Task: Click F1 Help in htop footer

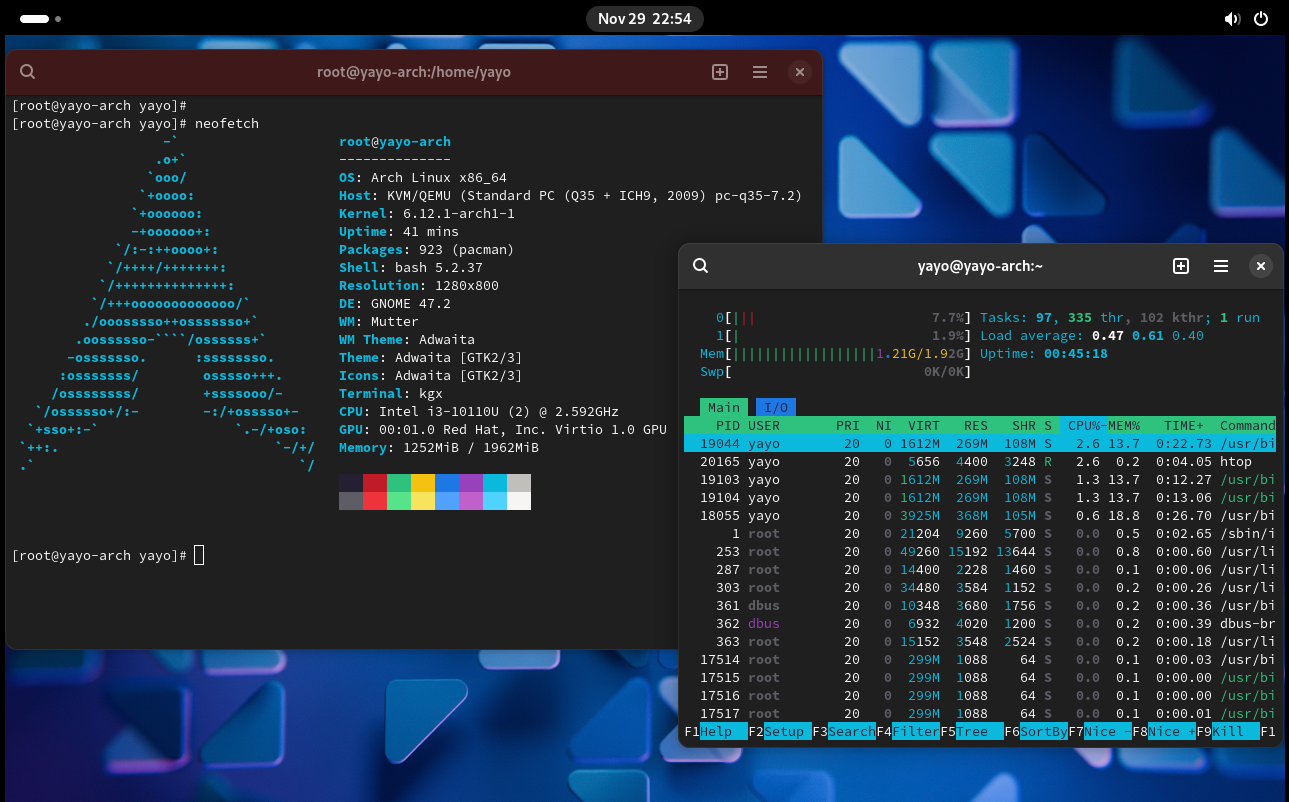Action: pyautogui.click(x=716, y=732)
